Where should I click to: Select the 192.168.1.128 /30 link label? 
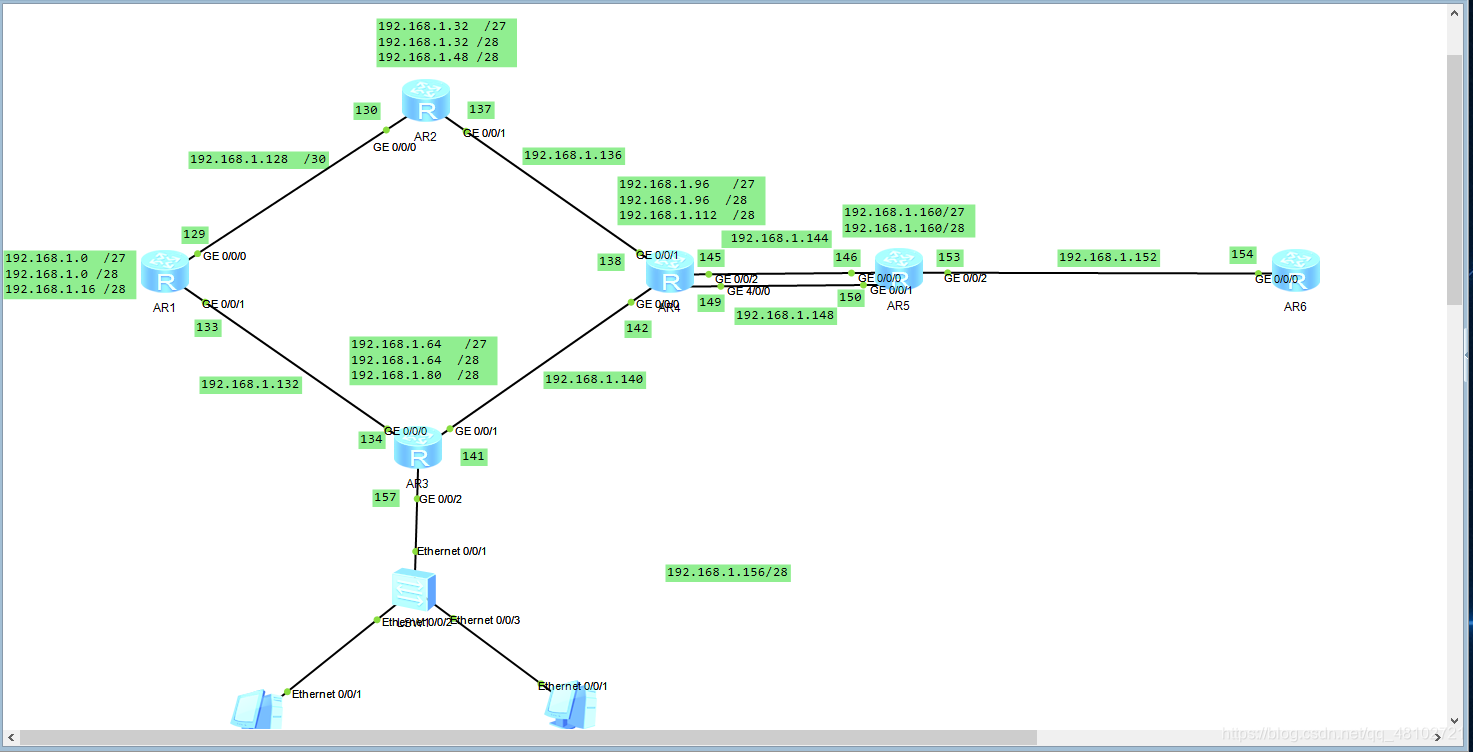(258, 159)
